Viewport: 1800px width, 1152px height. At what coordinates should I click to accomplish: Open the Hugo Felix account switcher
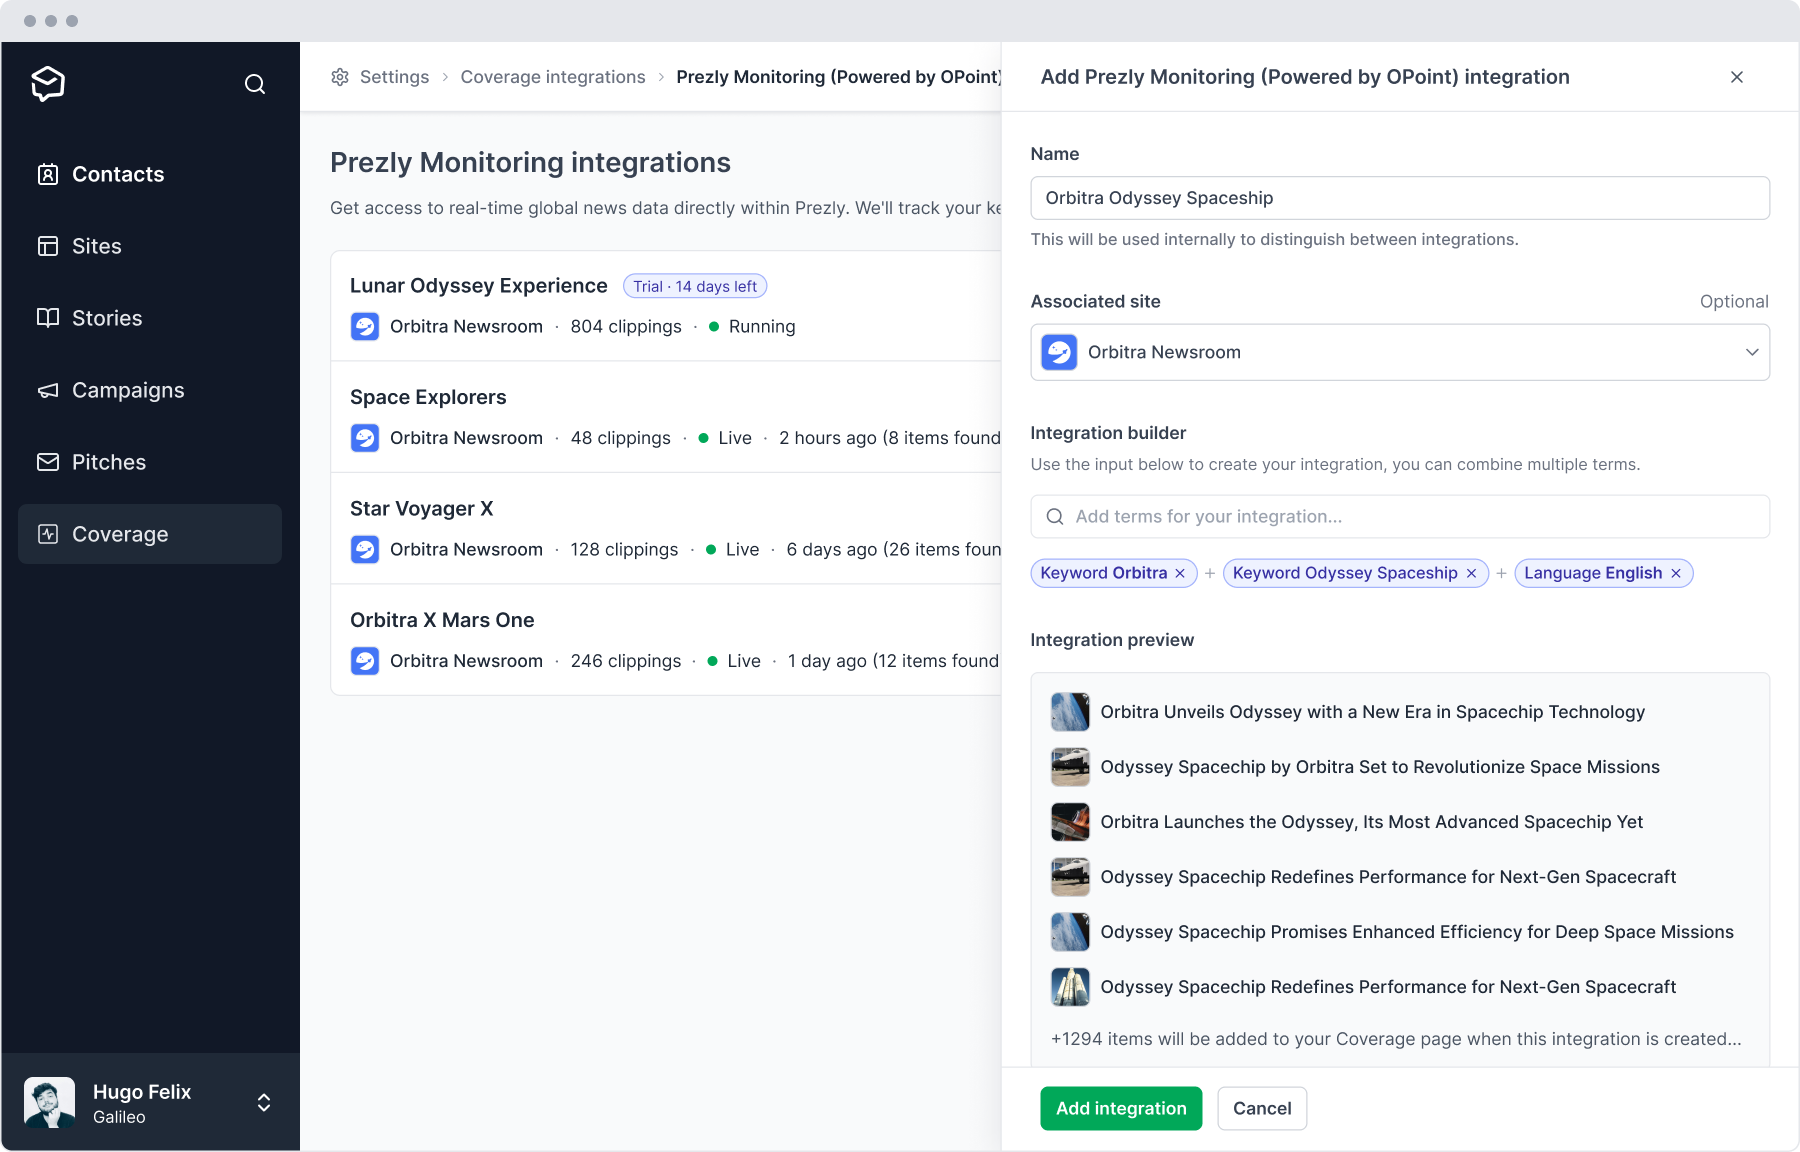pyautogui.click(x=264, y=1102)
